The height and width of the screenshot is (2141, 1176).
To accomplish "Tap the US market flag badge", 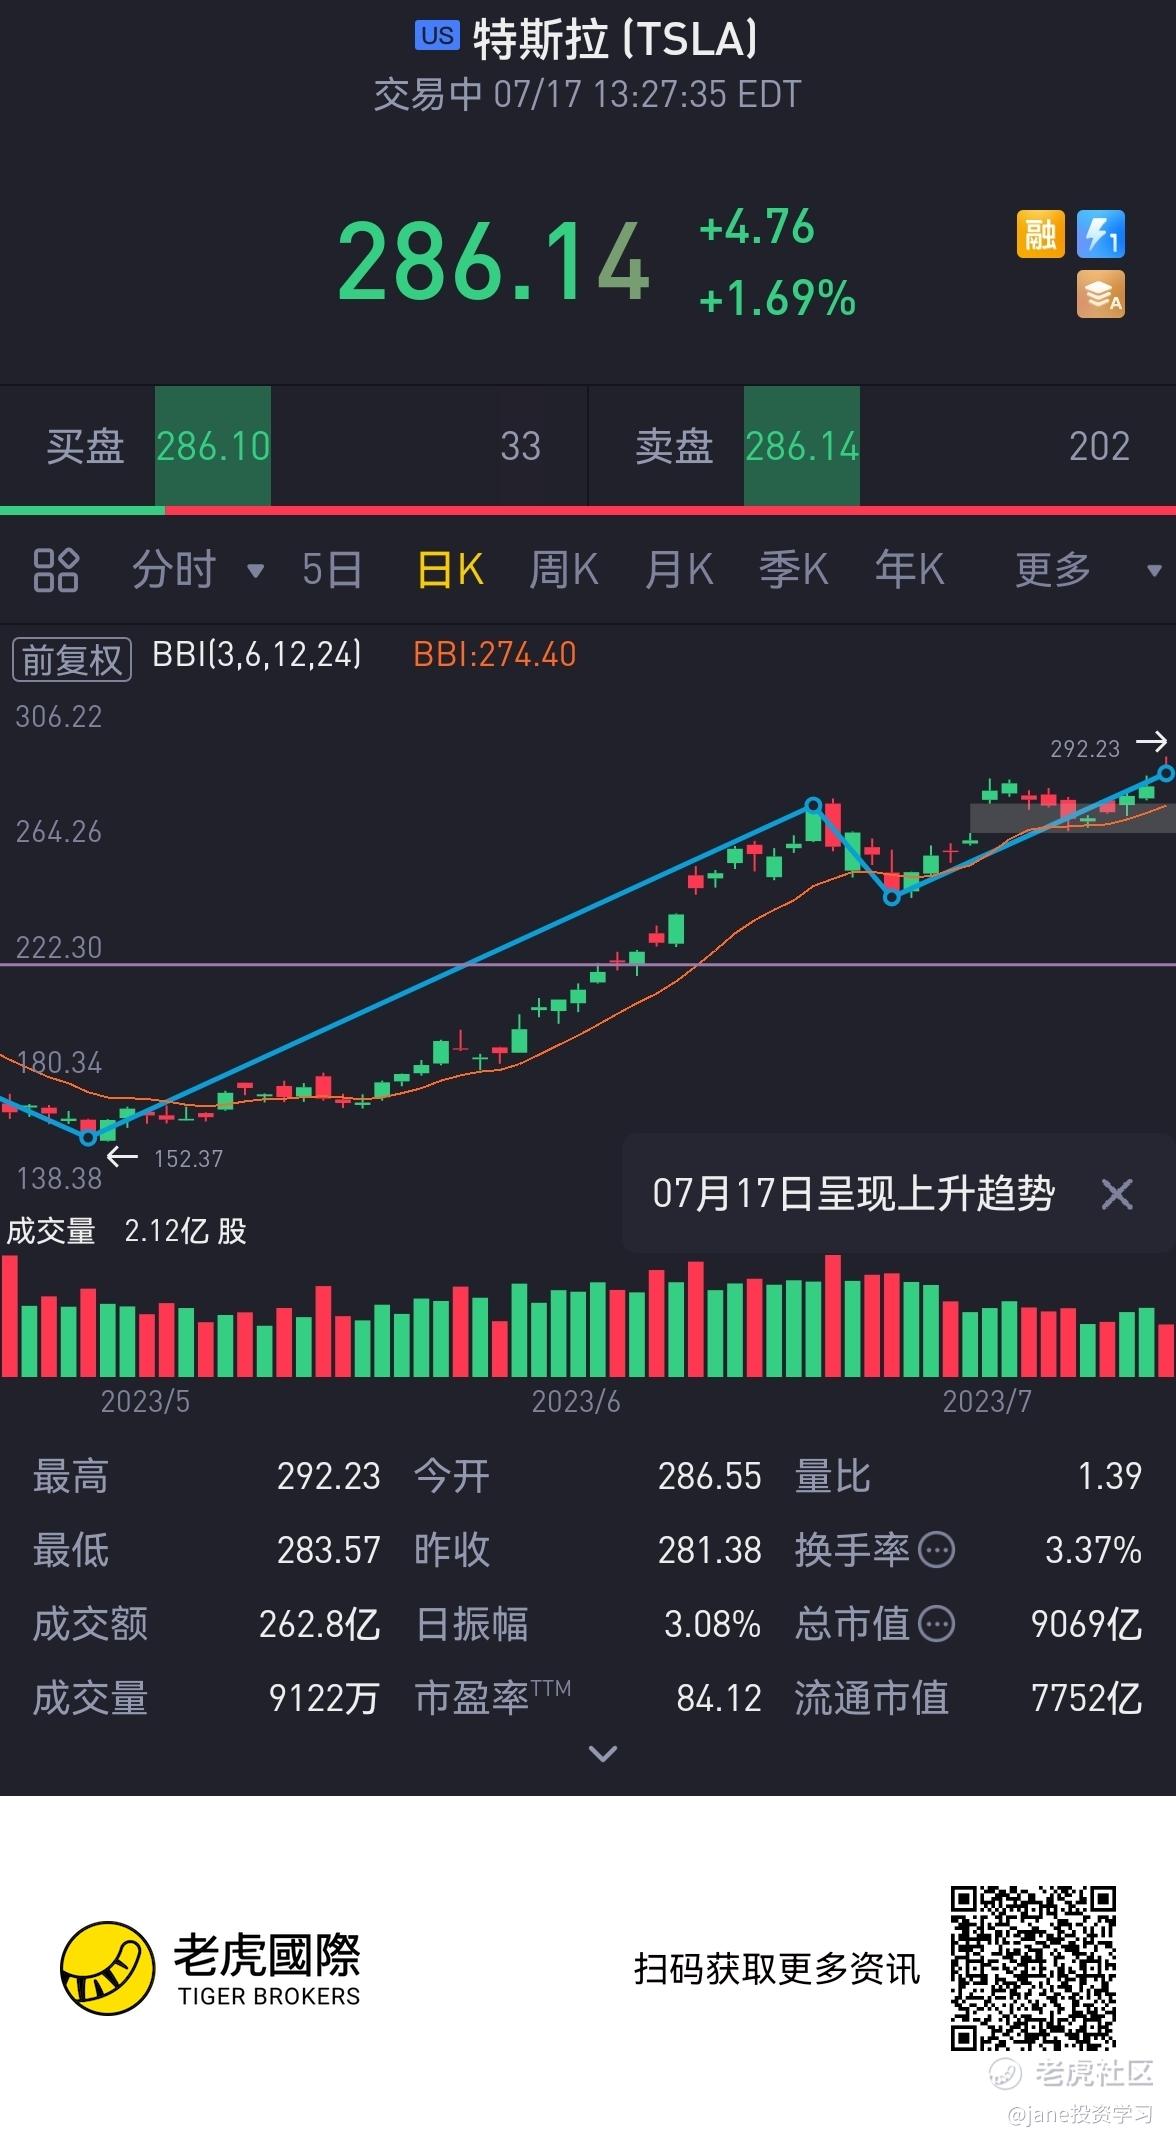I will pos(437,36).
